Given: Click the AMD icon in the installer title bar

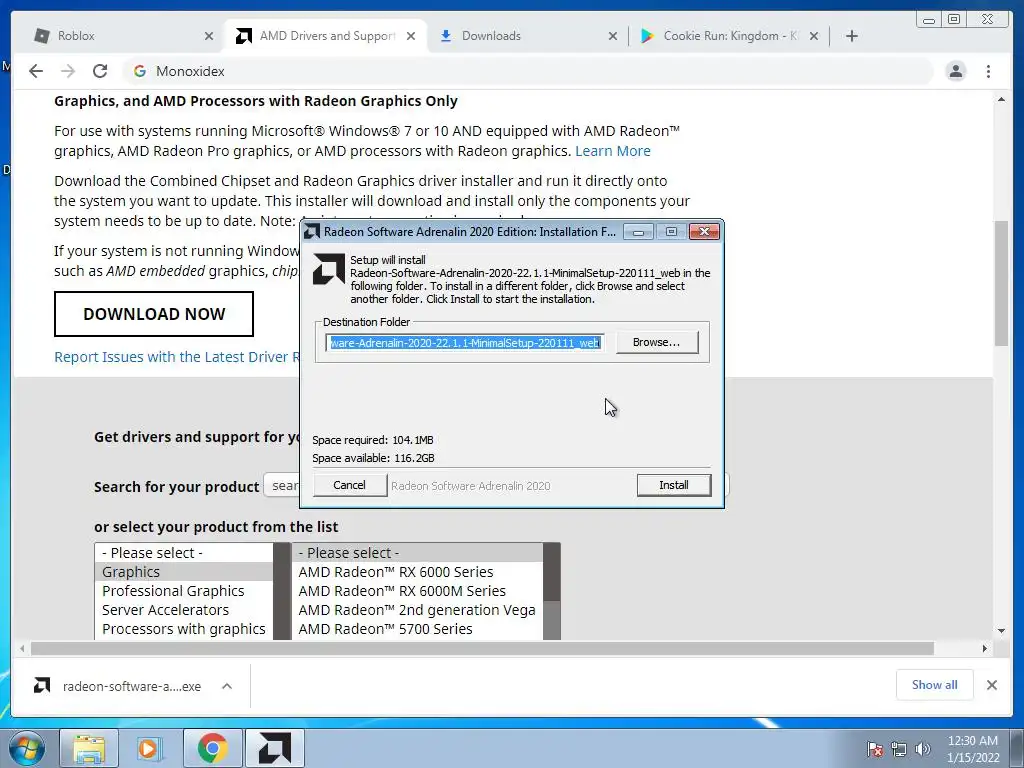Looking at the screenshot, I should [x=312, y=232].
